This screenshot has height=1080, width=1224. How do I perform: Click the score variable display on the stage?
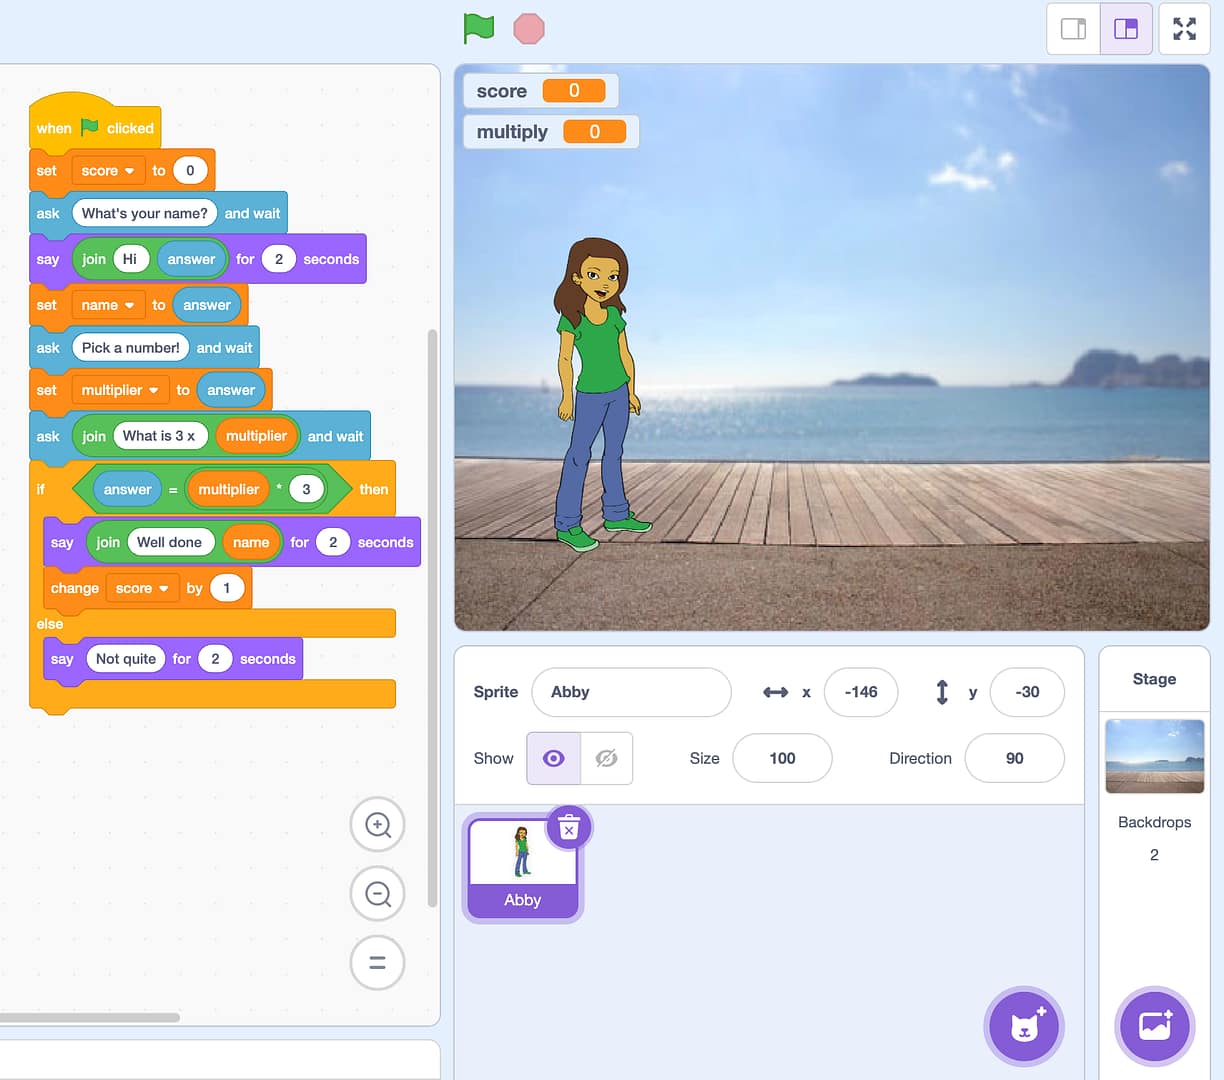[x=540, y=90]
